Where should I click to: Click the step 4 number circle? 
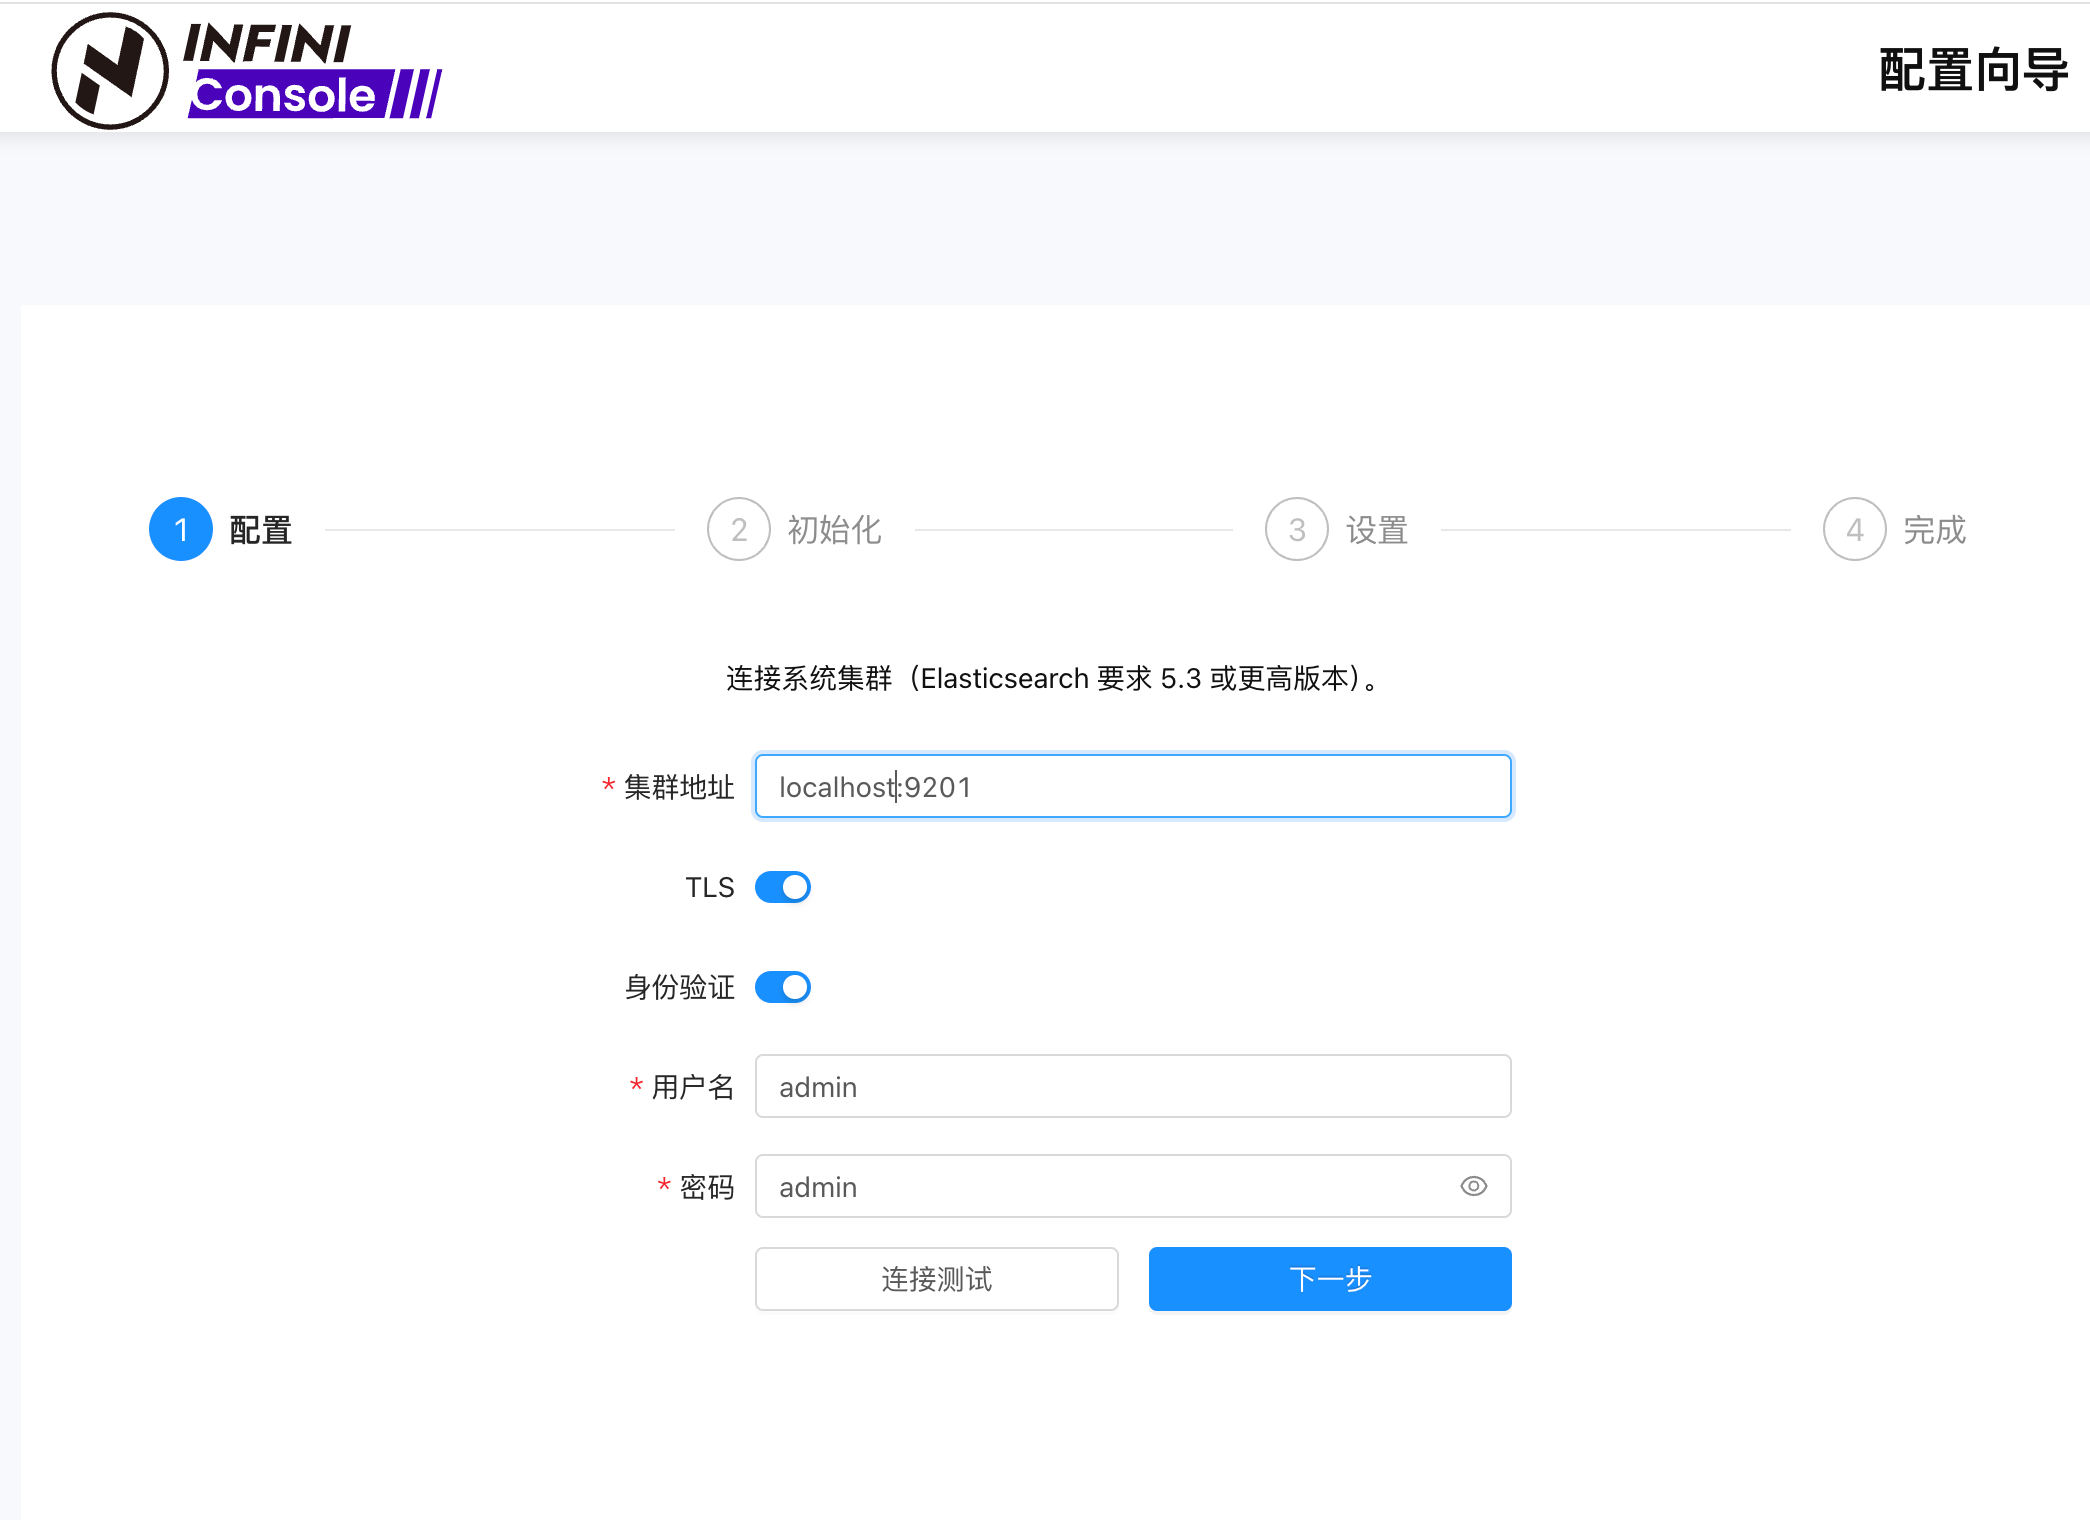(1854, 529)
